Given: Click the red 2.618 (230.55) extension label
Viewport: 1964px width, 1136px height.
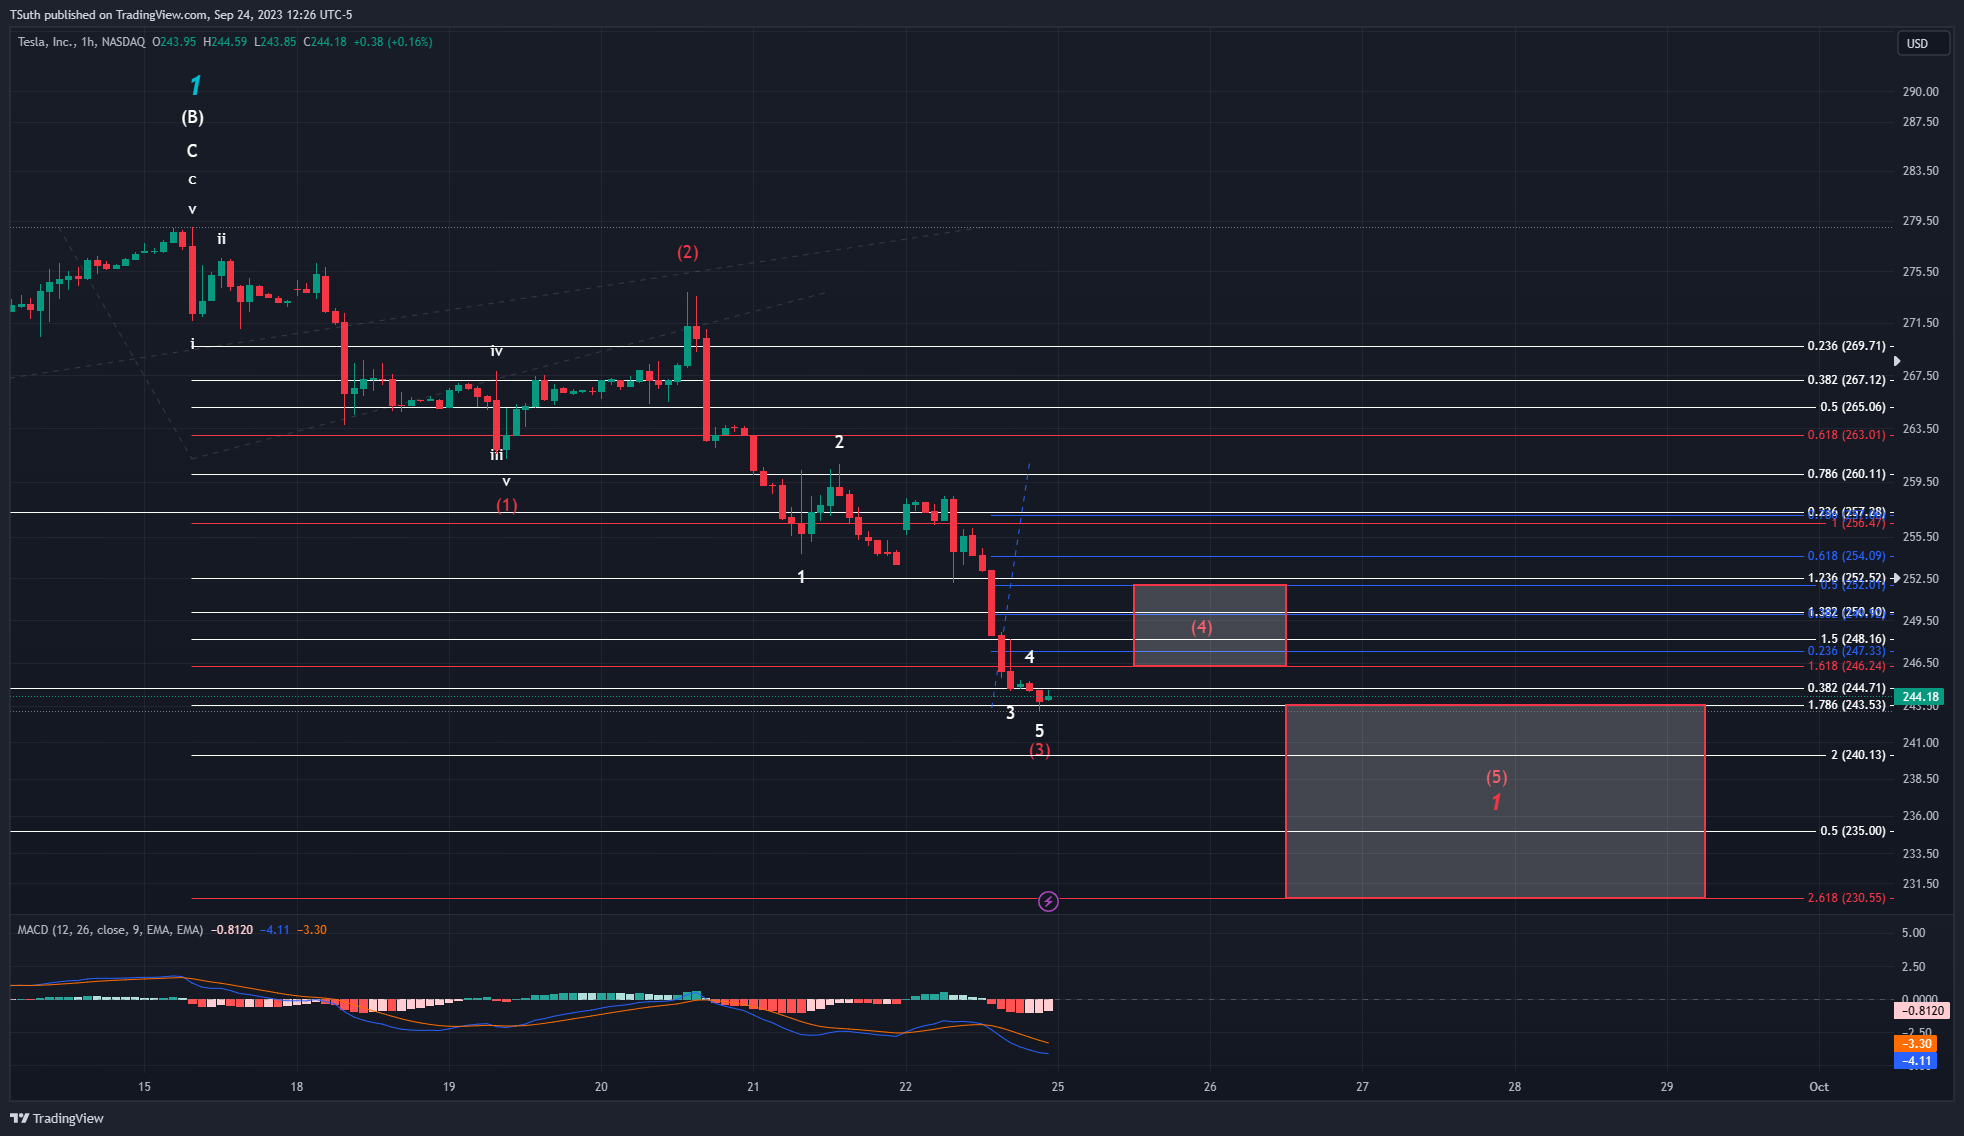Looking at the screenshot, I should coord(1846,898).
